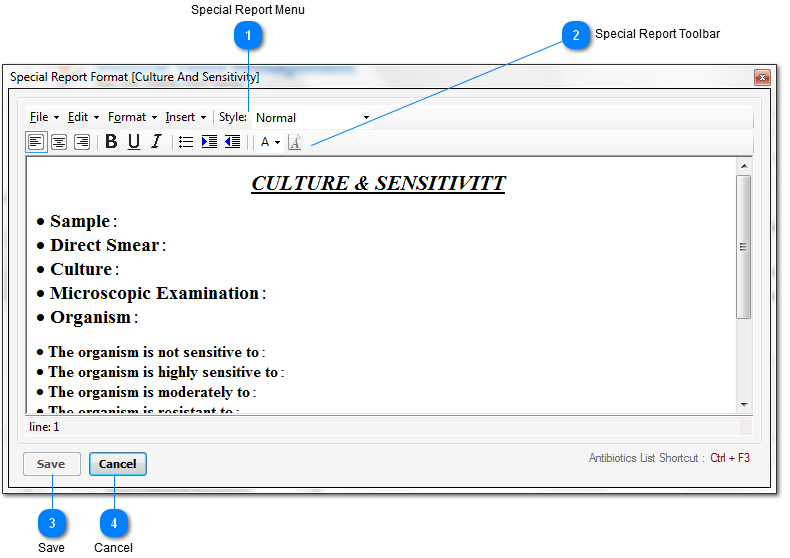790x558 pixels.
Task: Align text left in the toolbar
Action: [x=36, y=142]
